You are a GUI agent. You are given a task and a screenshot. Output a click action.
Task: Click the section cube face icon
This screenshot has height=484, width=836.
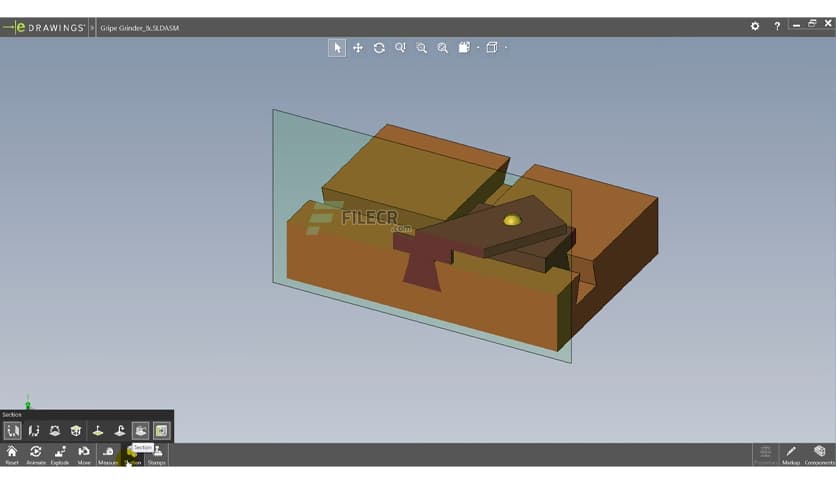click(76, 431)
